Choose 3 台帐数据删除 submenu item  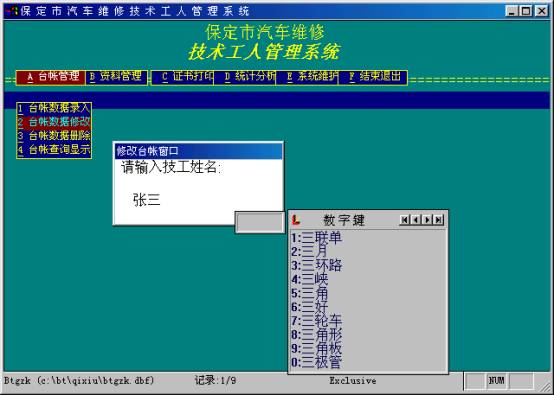click(54, 136)
